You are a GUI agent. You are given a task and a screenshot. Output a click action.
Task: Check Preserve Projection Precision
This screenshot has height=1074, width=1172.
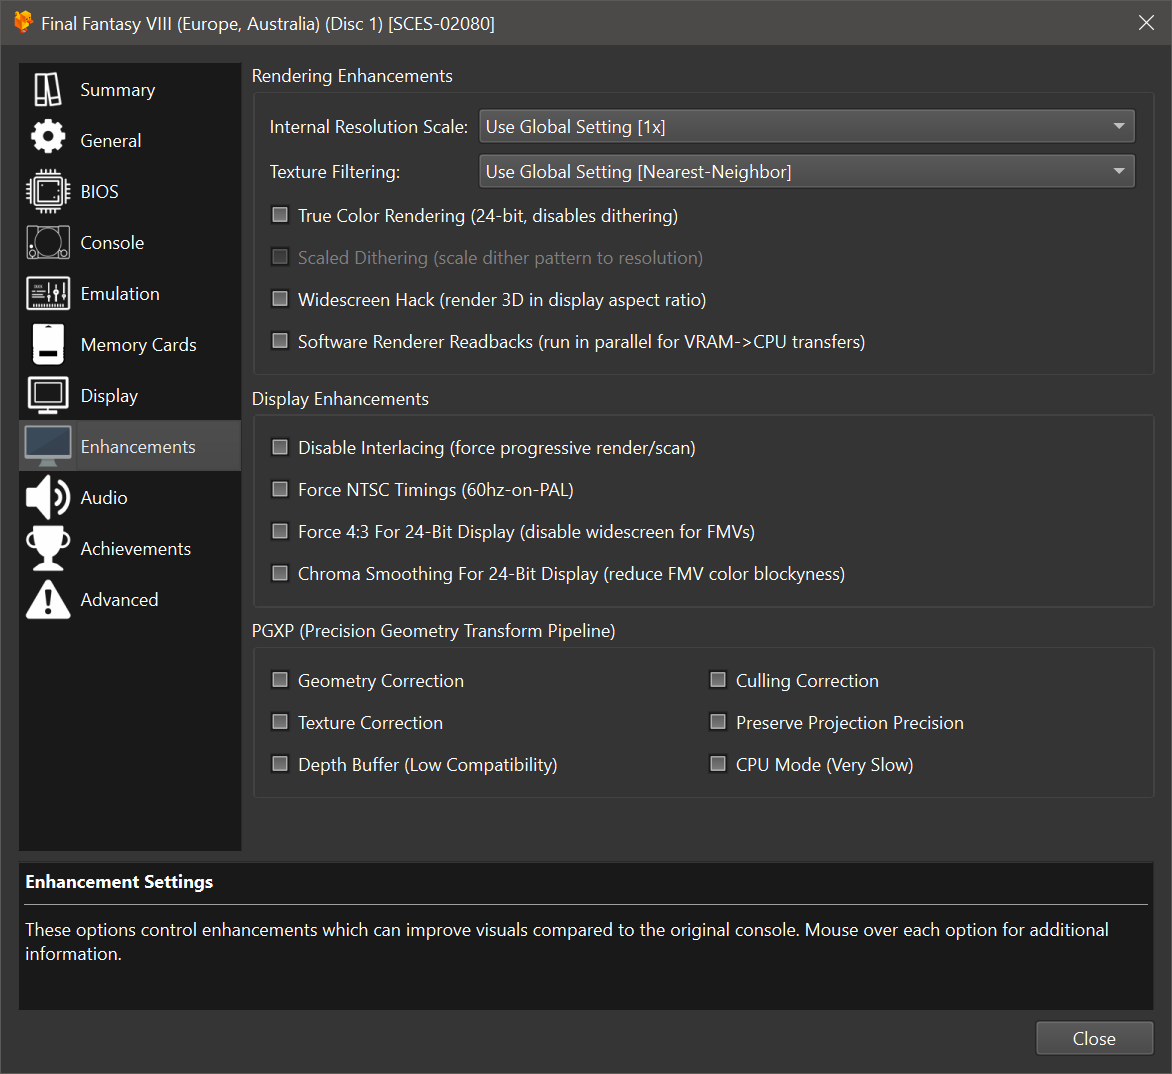[718, 721]
